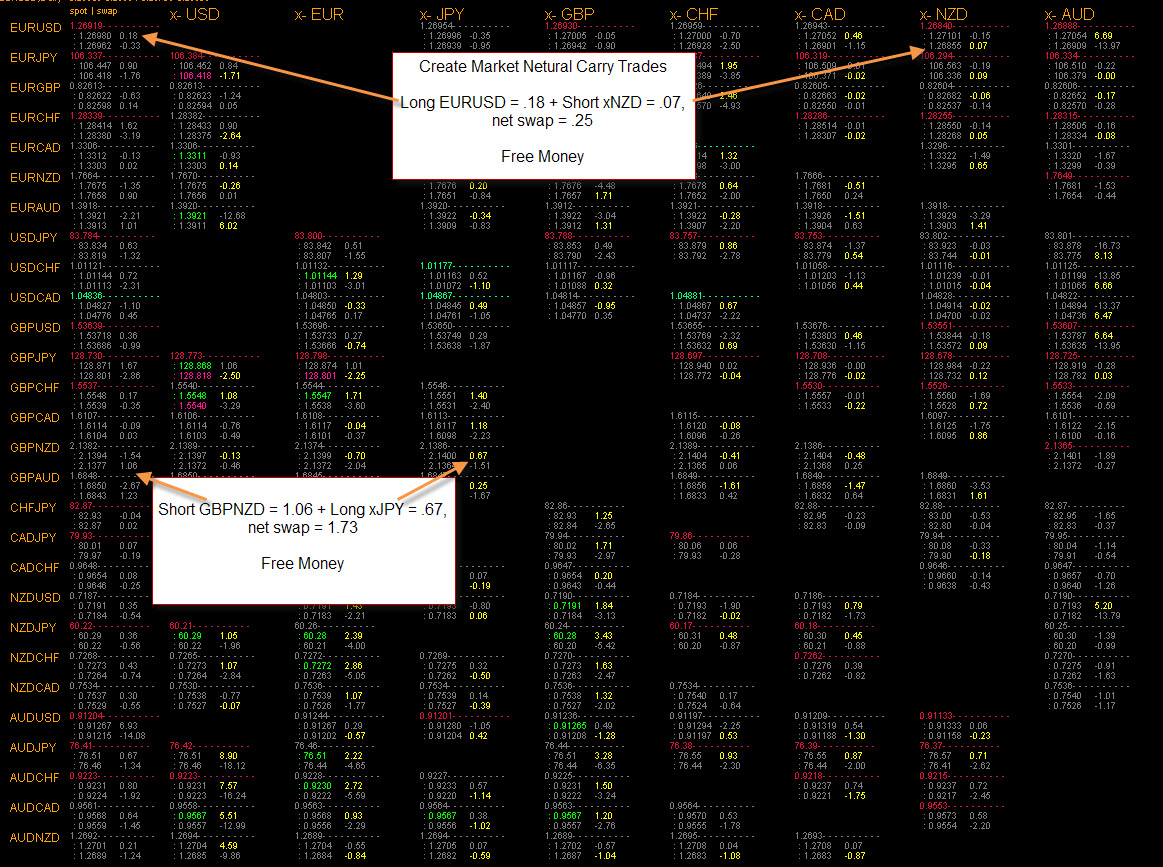
Task: Click the EURGBP pair label
Action: pyautogui.click(x=36, y=88)
